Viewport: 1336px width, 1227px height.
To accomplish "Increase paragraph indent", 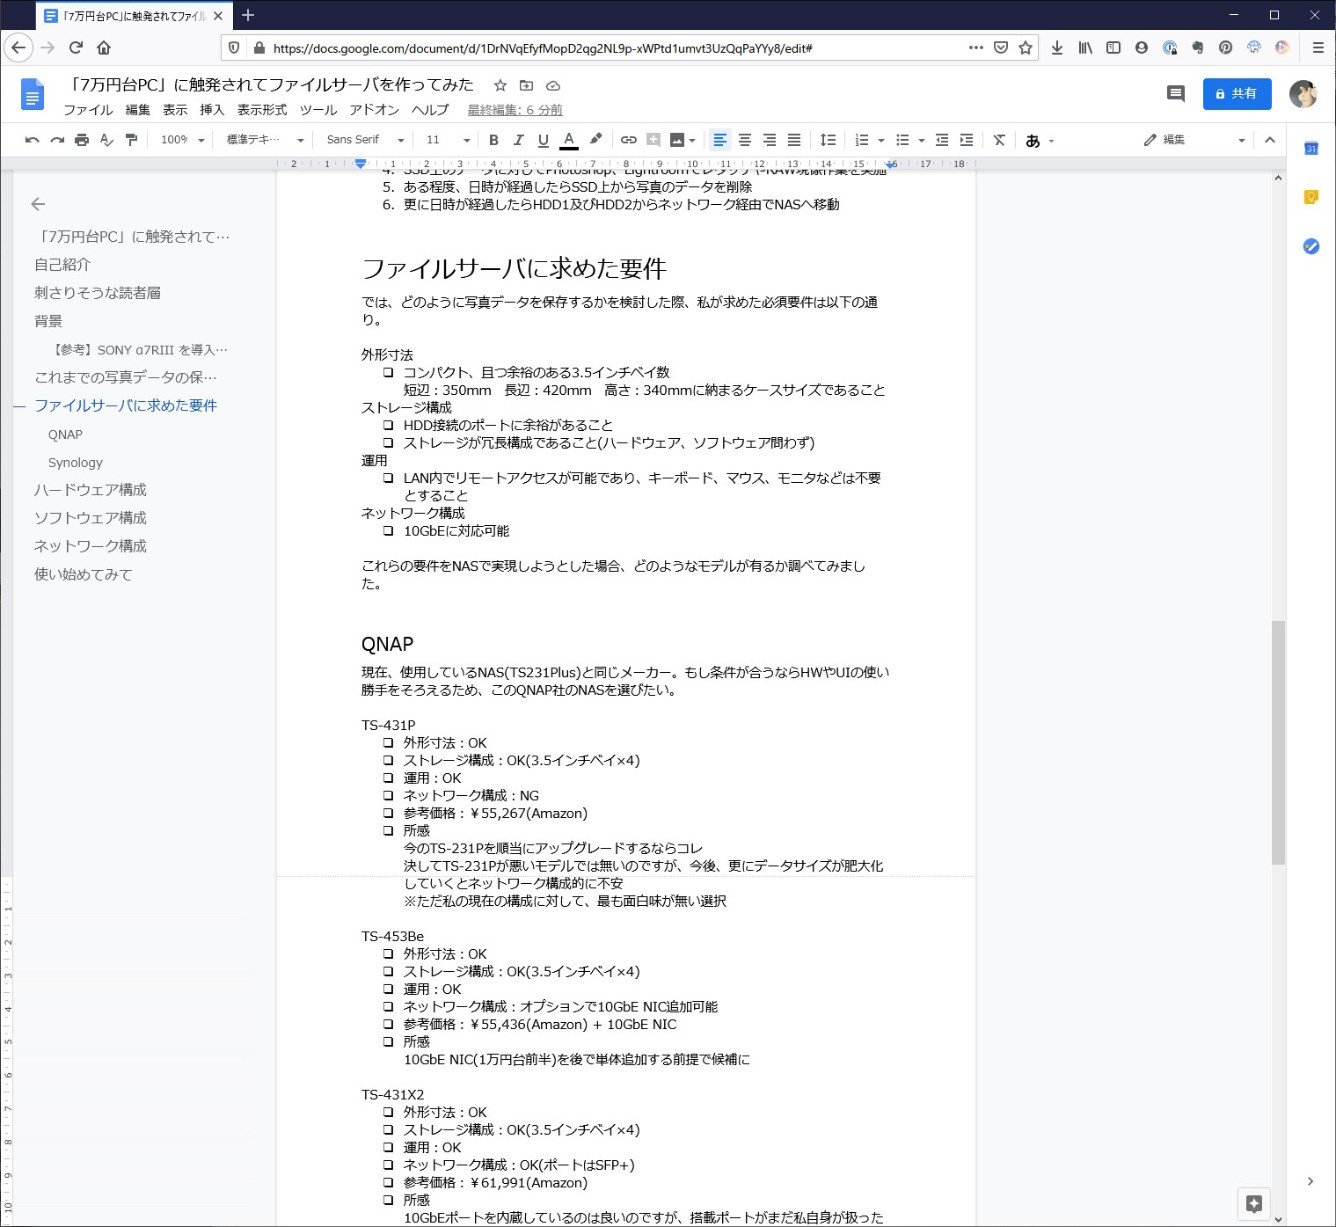I will (967, 140).
